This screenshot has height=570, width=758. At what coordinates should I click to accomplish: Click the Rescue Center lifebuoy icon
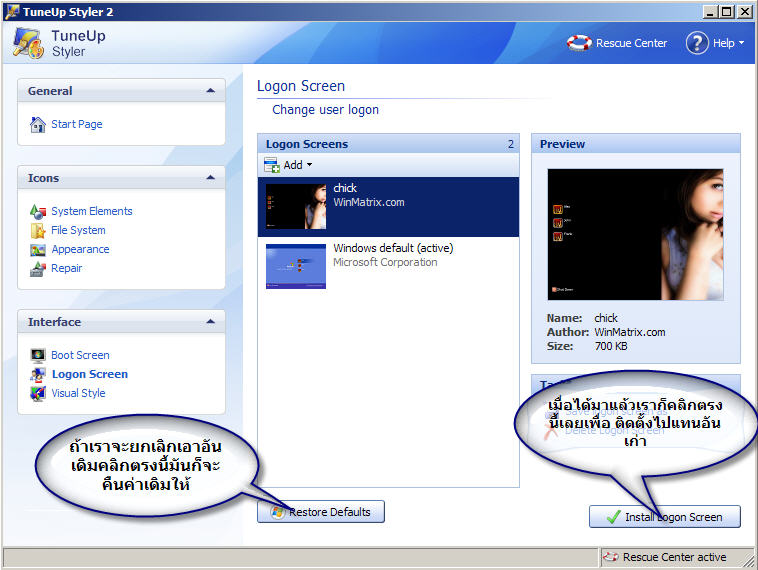[x=579, y=43]
